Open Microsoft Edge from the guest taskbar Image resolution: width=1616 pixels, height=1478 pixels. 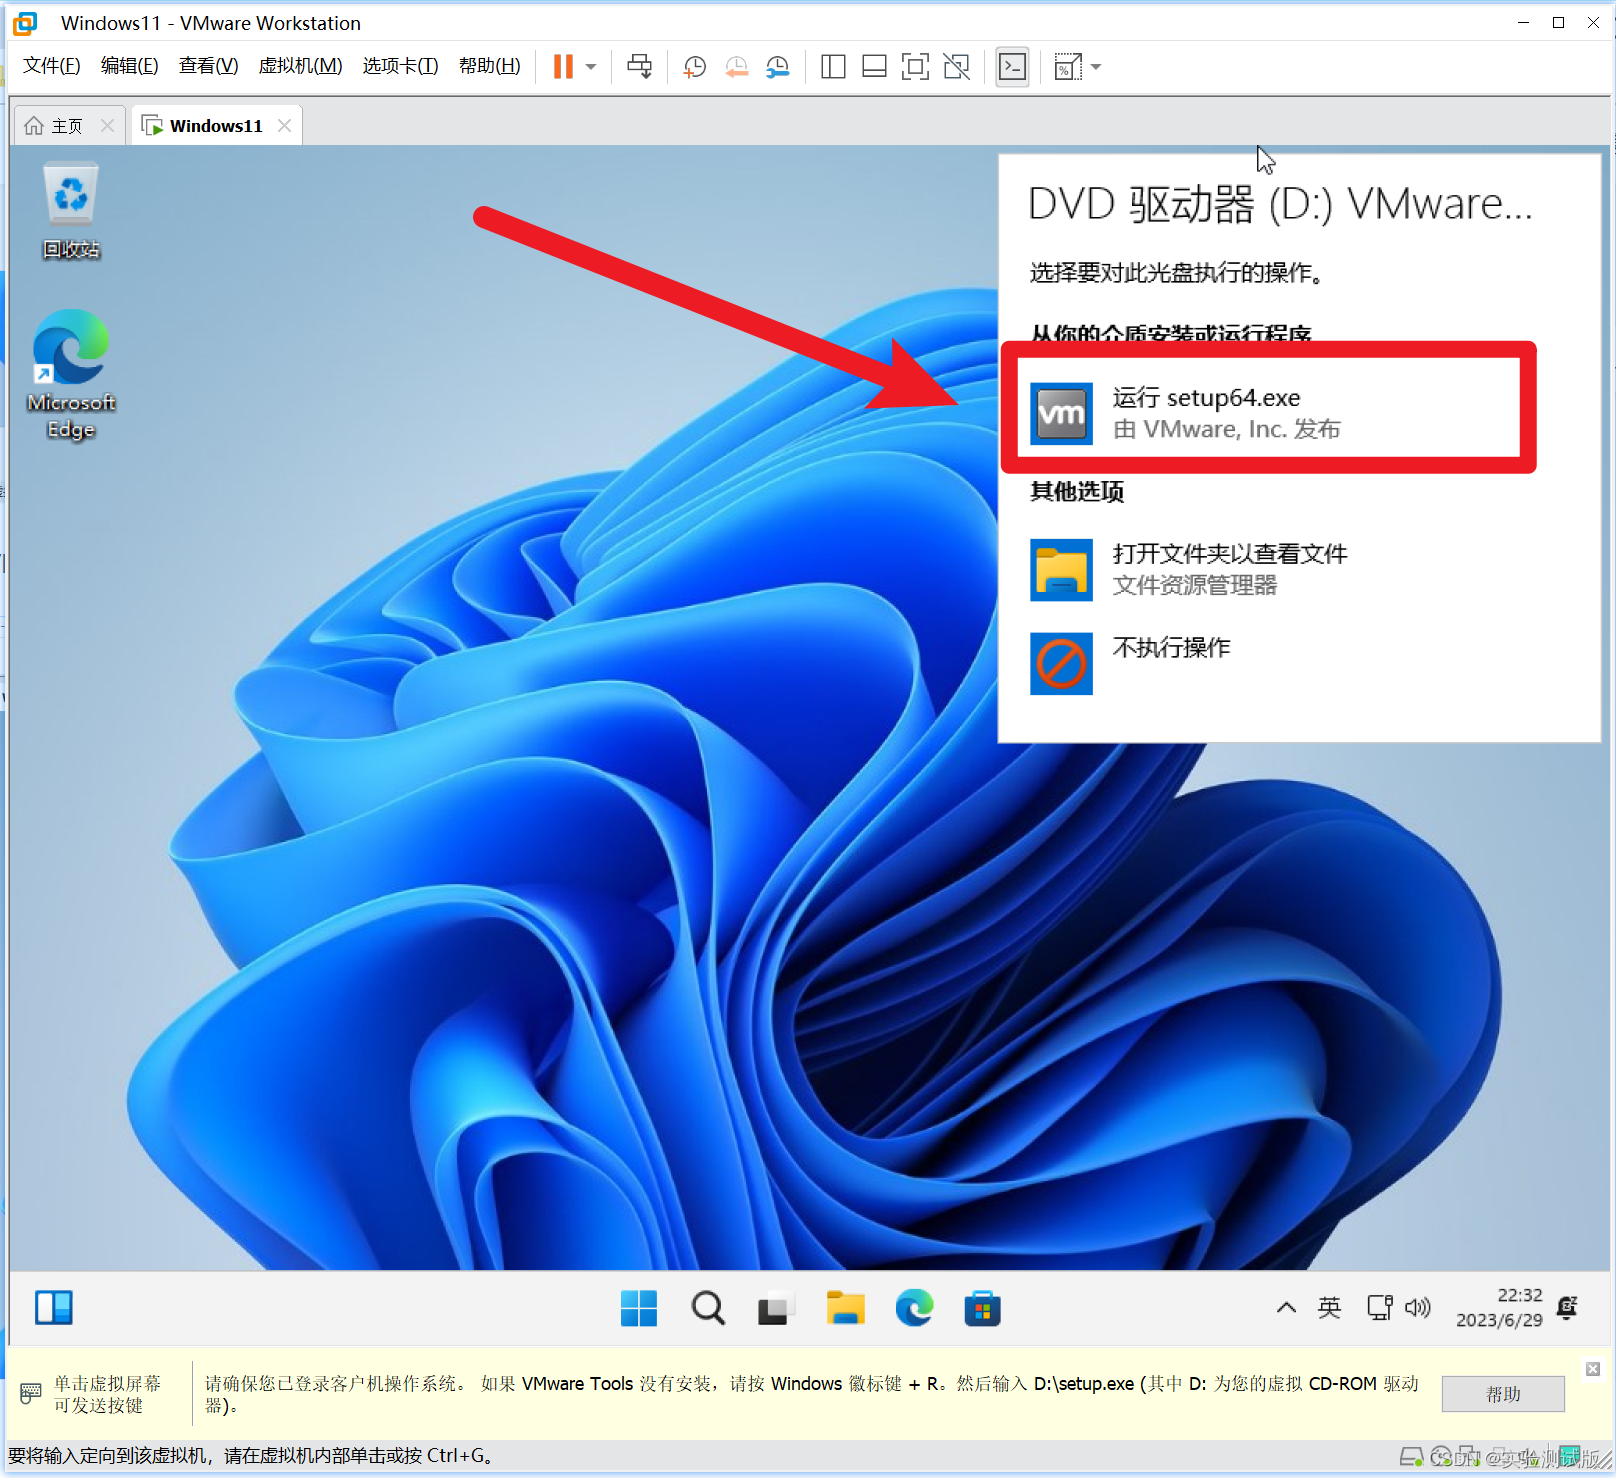914,1308
